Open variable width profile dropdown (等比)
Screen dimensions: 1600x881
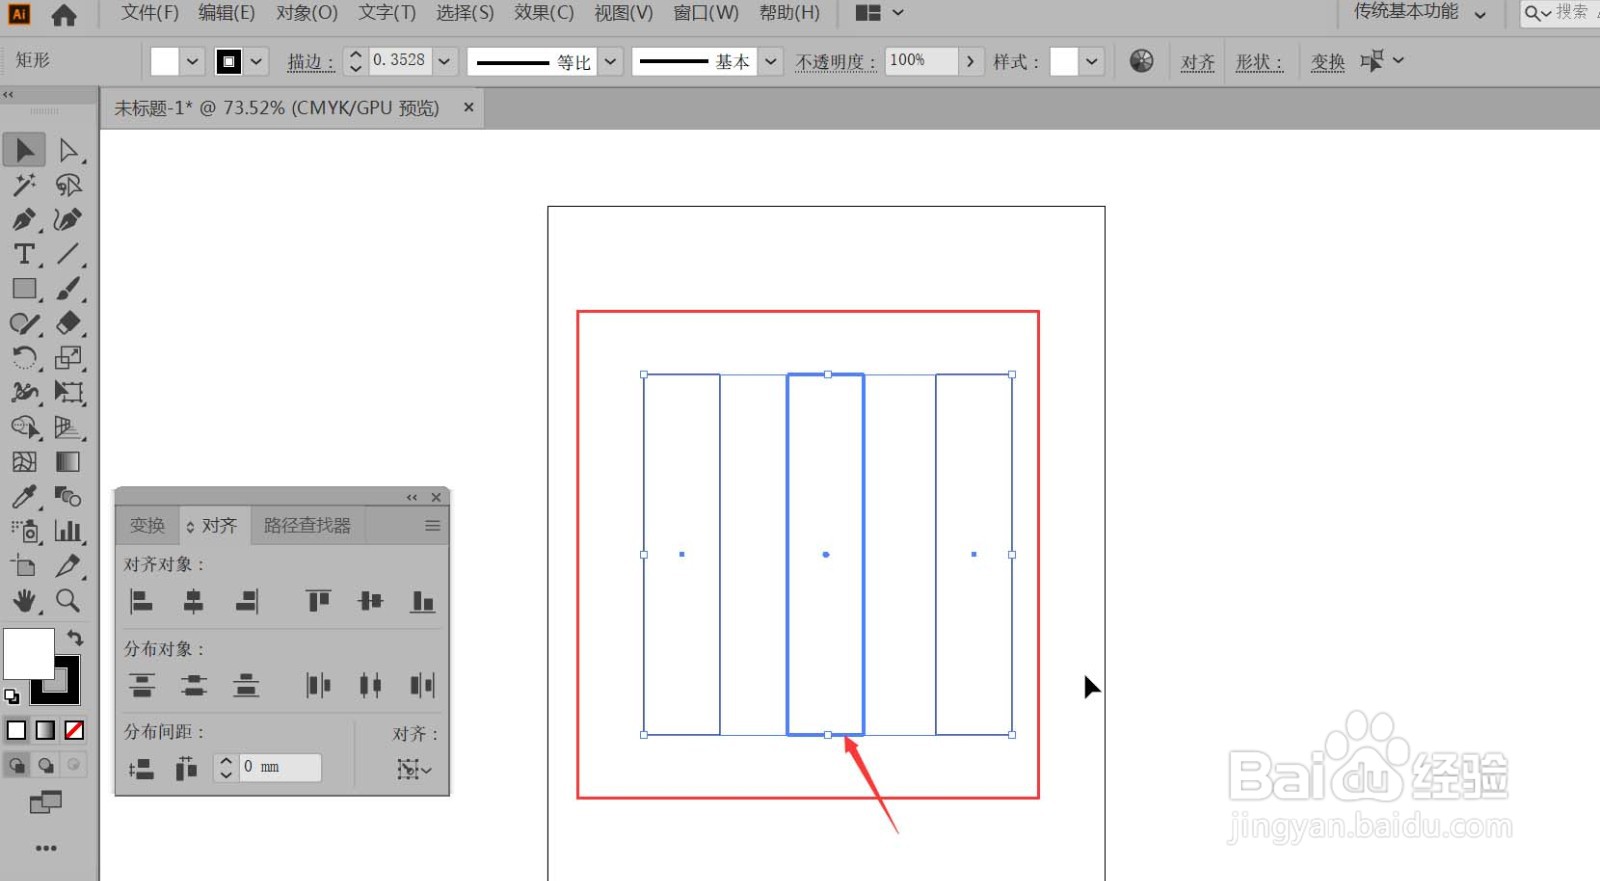click(x=611, y=61)
